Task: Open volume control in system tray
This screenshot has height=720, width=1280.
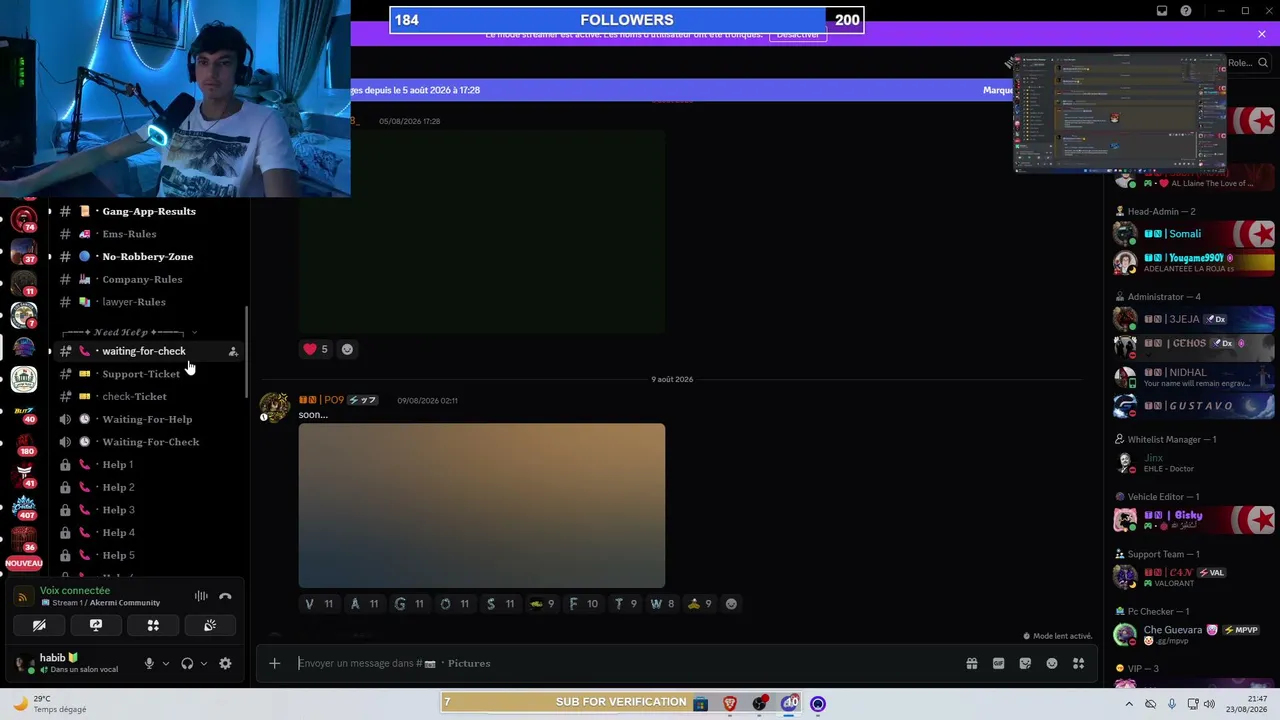Action: 1209,704
